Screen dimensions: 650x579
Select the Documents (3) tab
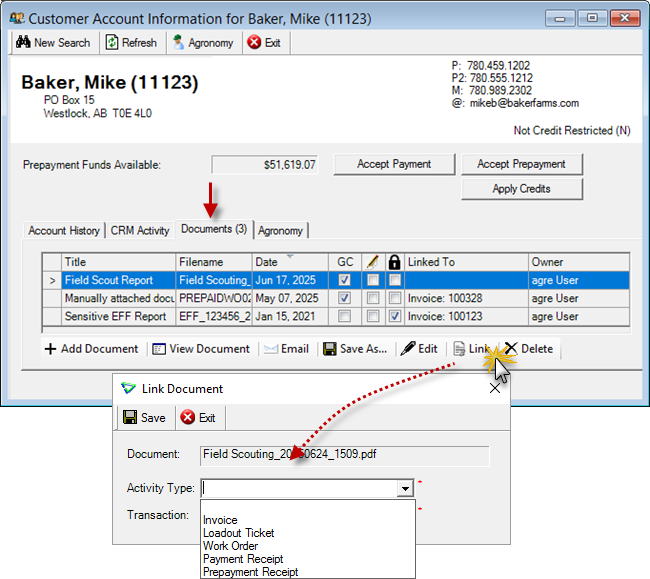pyautogui.click(x=214, y=229)
